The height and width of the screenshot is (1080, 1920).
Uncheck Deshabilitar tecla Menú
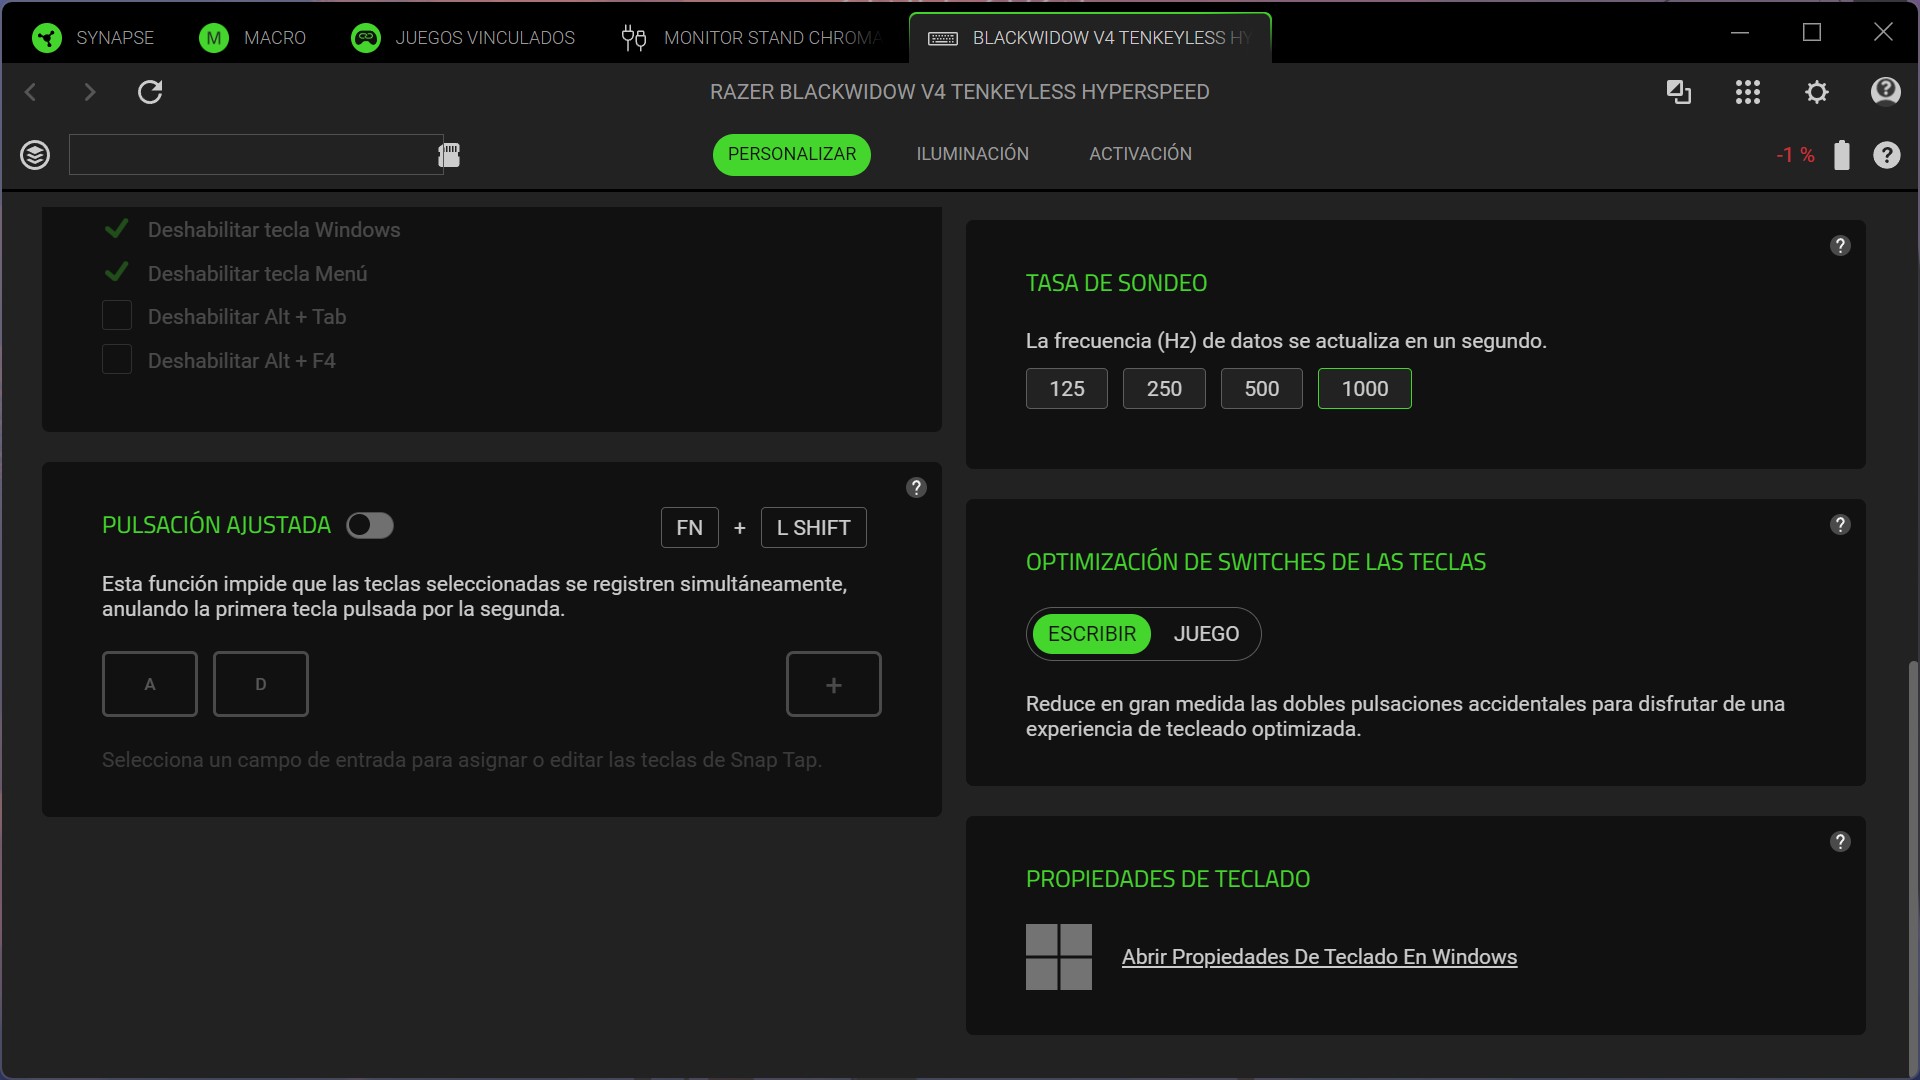[117, 272]
